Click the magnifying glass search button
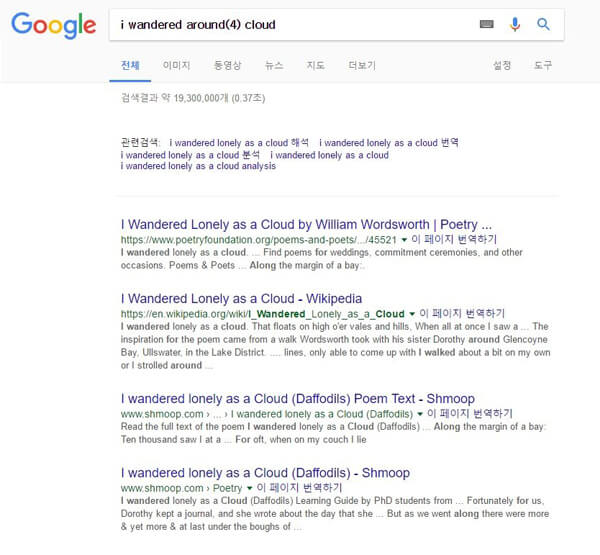This screenshot has height=555, width=600. point(543,24)
